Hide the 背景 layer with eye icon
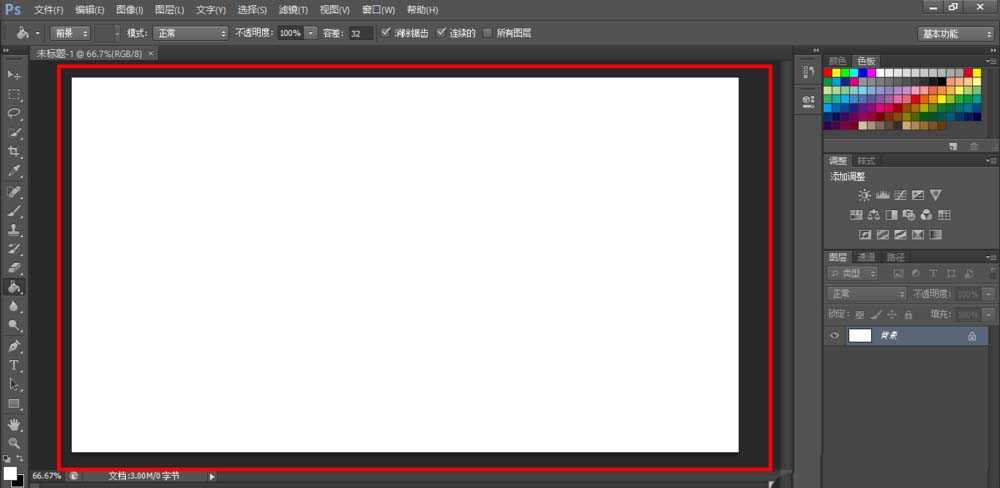The height and width of the screenshot is (488, 1000). pyautogui.click(x=834, y=336)
